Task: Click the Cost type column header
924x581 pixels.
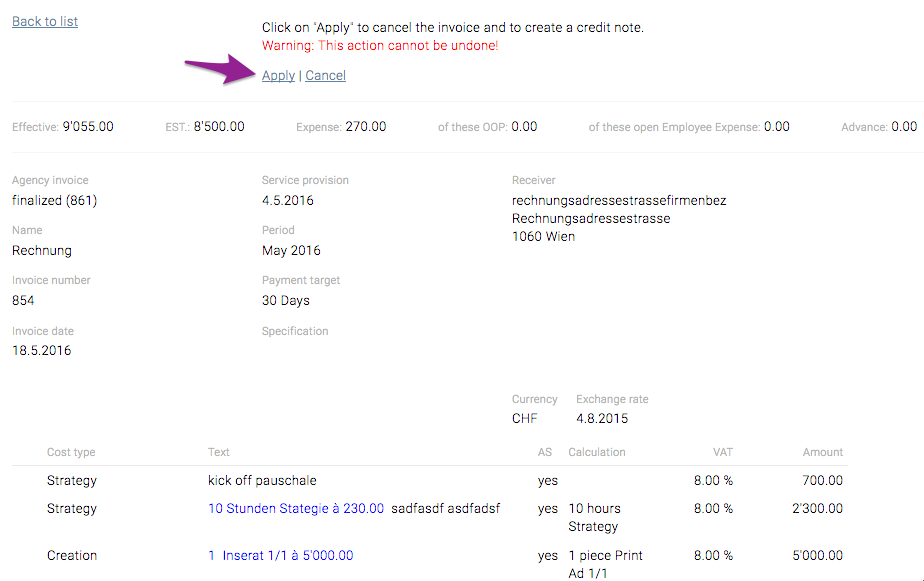Action: pos(71,452)
